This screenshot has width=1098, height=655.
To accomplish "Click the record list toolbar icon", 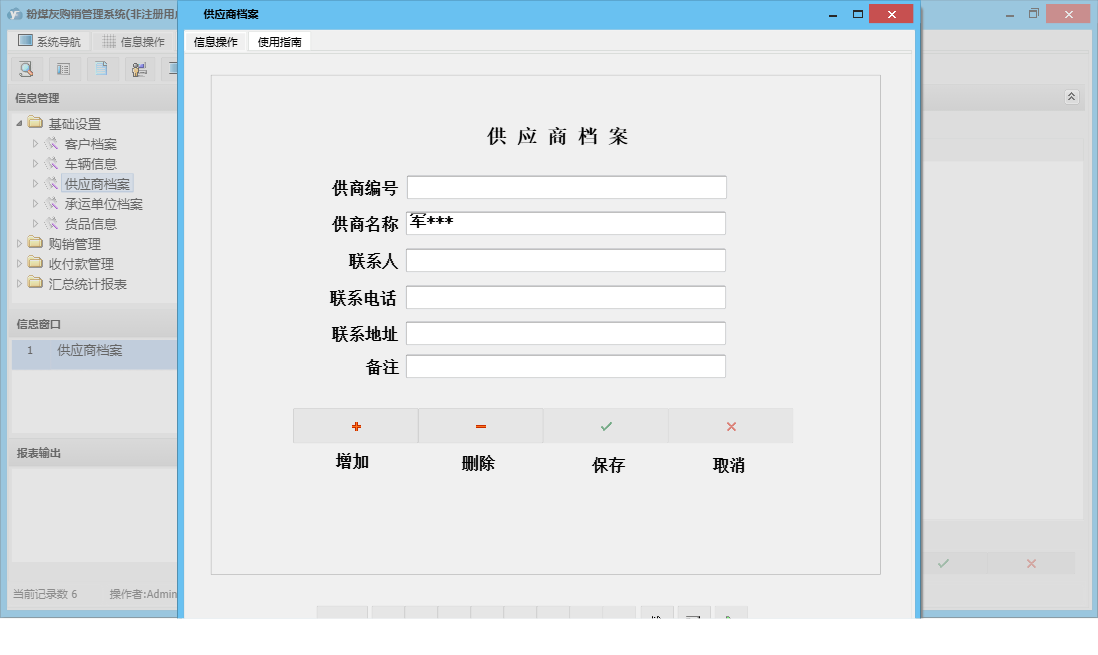I will [63, 68].
